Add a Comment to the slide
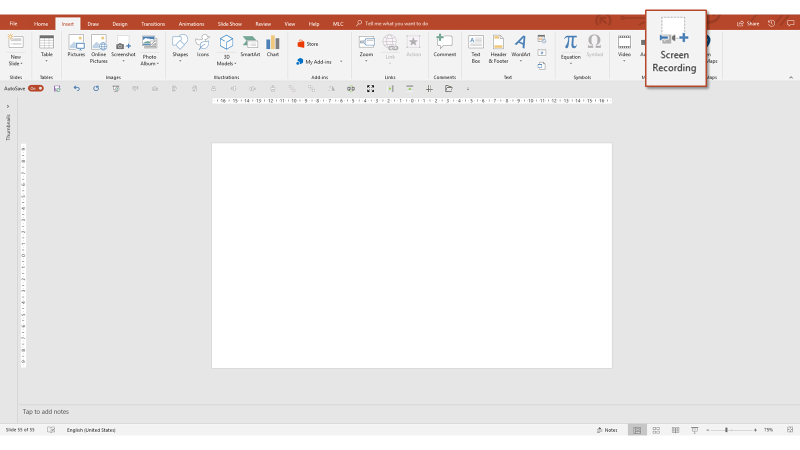The width and height of the screenshot is (800, 450). click(x=444, y=46)
